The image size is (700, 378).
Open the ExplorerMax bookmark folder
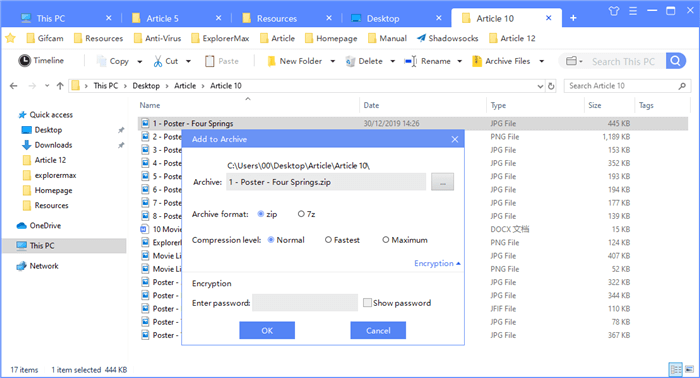(x=220, y=38)
